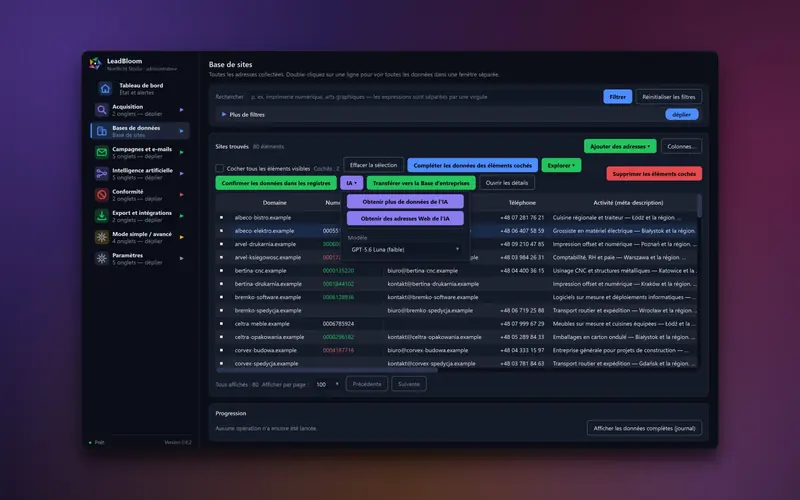800x500 pixels.
Task: Toggle checkbox for arvel-drukarnia.example row
Action: (x=221, y=244)
